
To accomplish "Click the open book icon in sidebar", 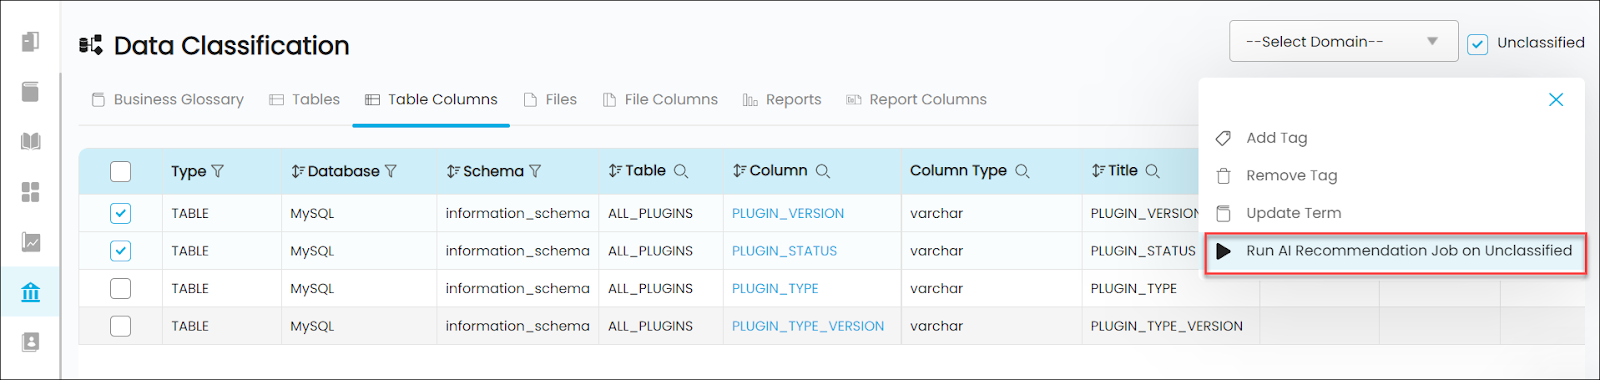I will 31,141.
